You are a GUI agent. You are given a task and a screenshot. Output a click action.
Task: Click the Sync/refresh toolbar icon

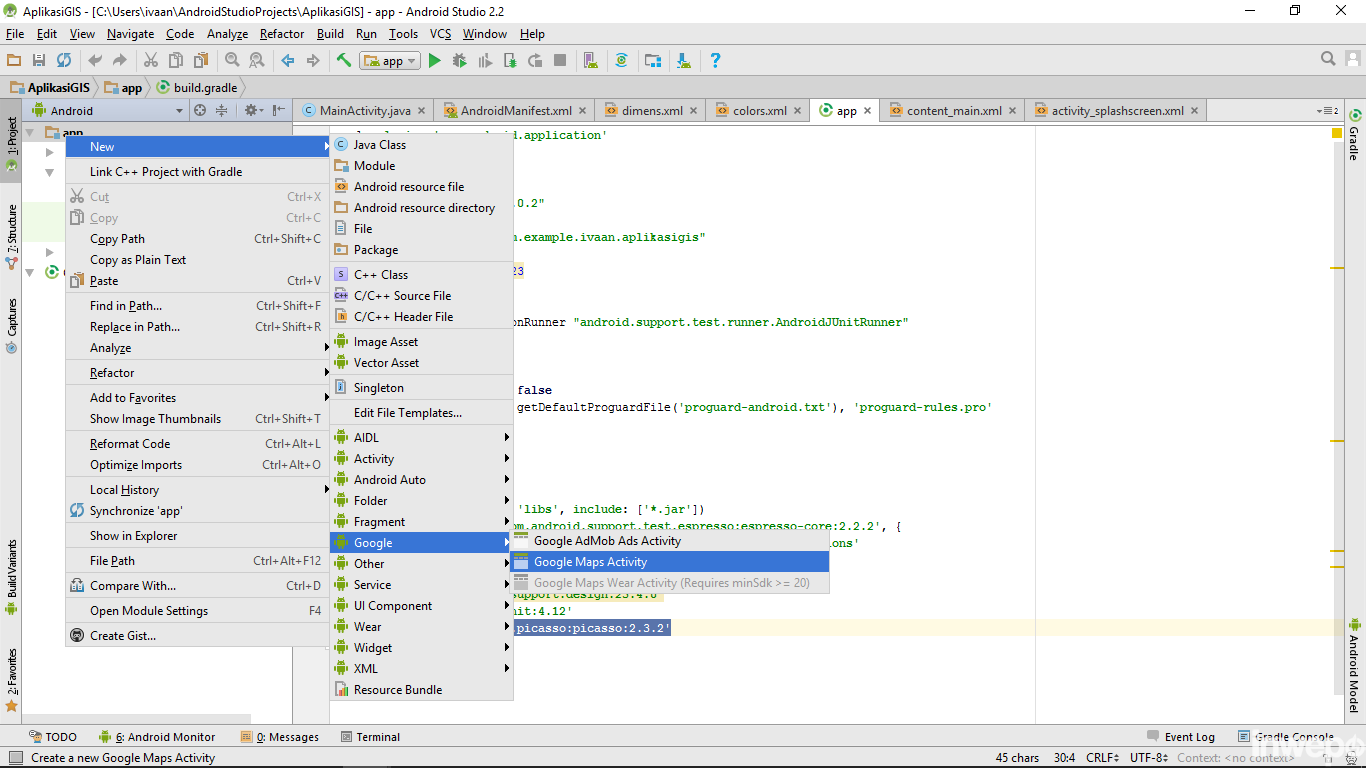64,61
